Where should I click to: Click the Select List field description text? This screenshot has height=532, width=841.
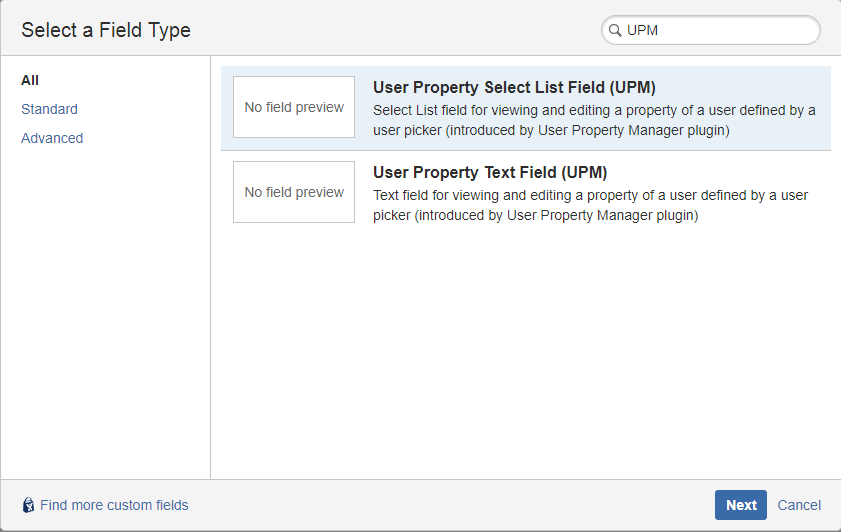pos(594,120)
